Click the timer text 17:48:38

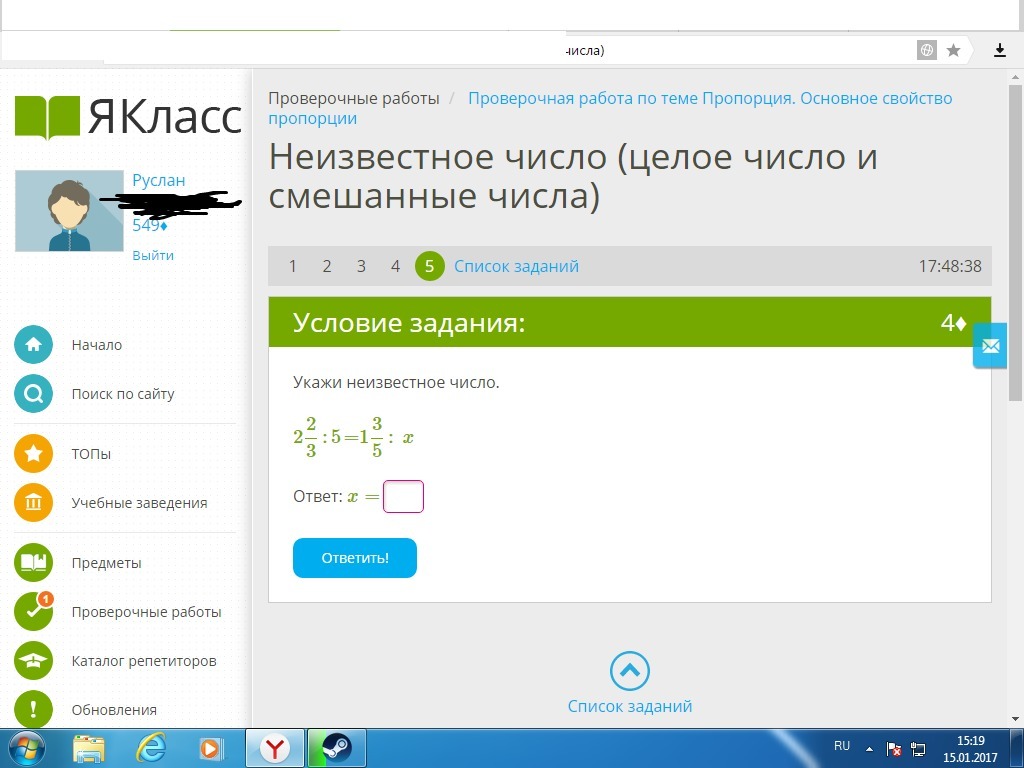(x=950, y=266)
